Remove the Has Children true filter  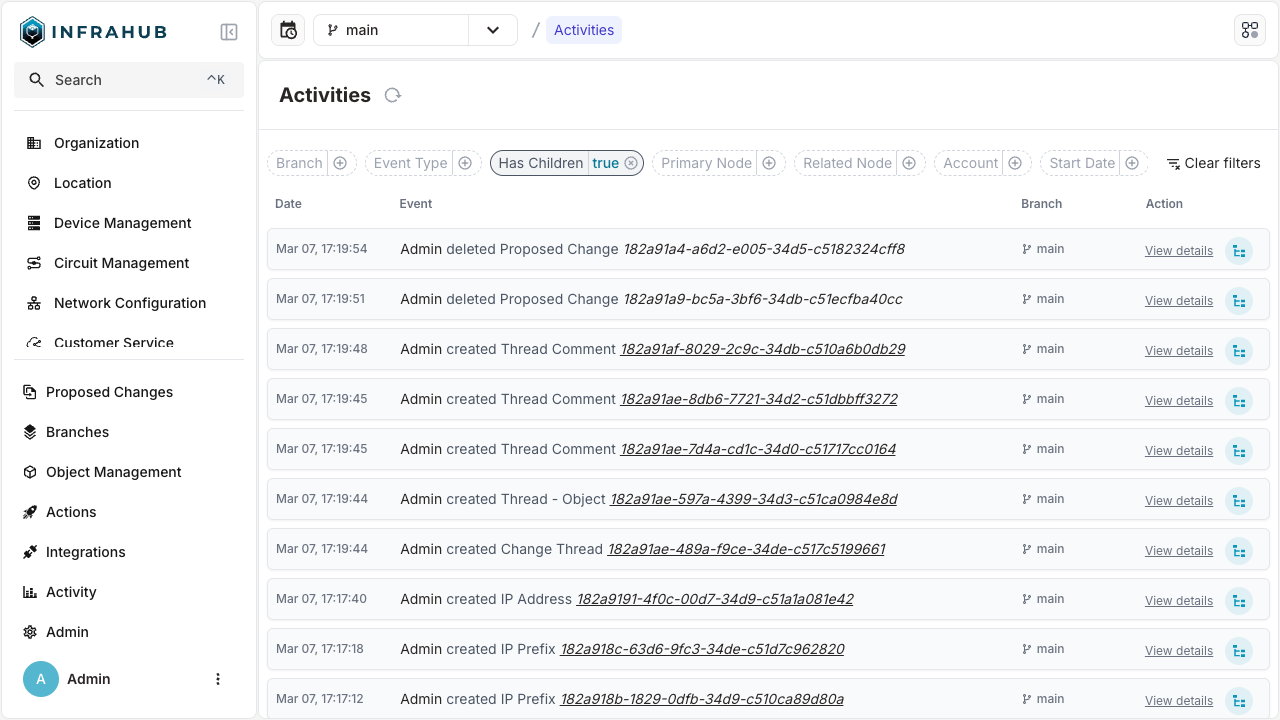631,163
